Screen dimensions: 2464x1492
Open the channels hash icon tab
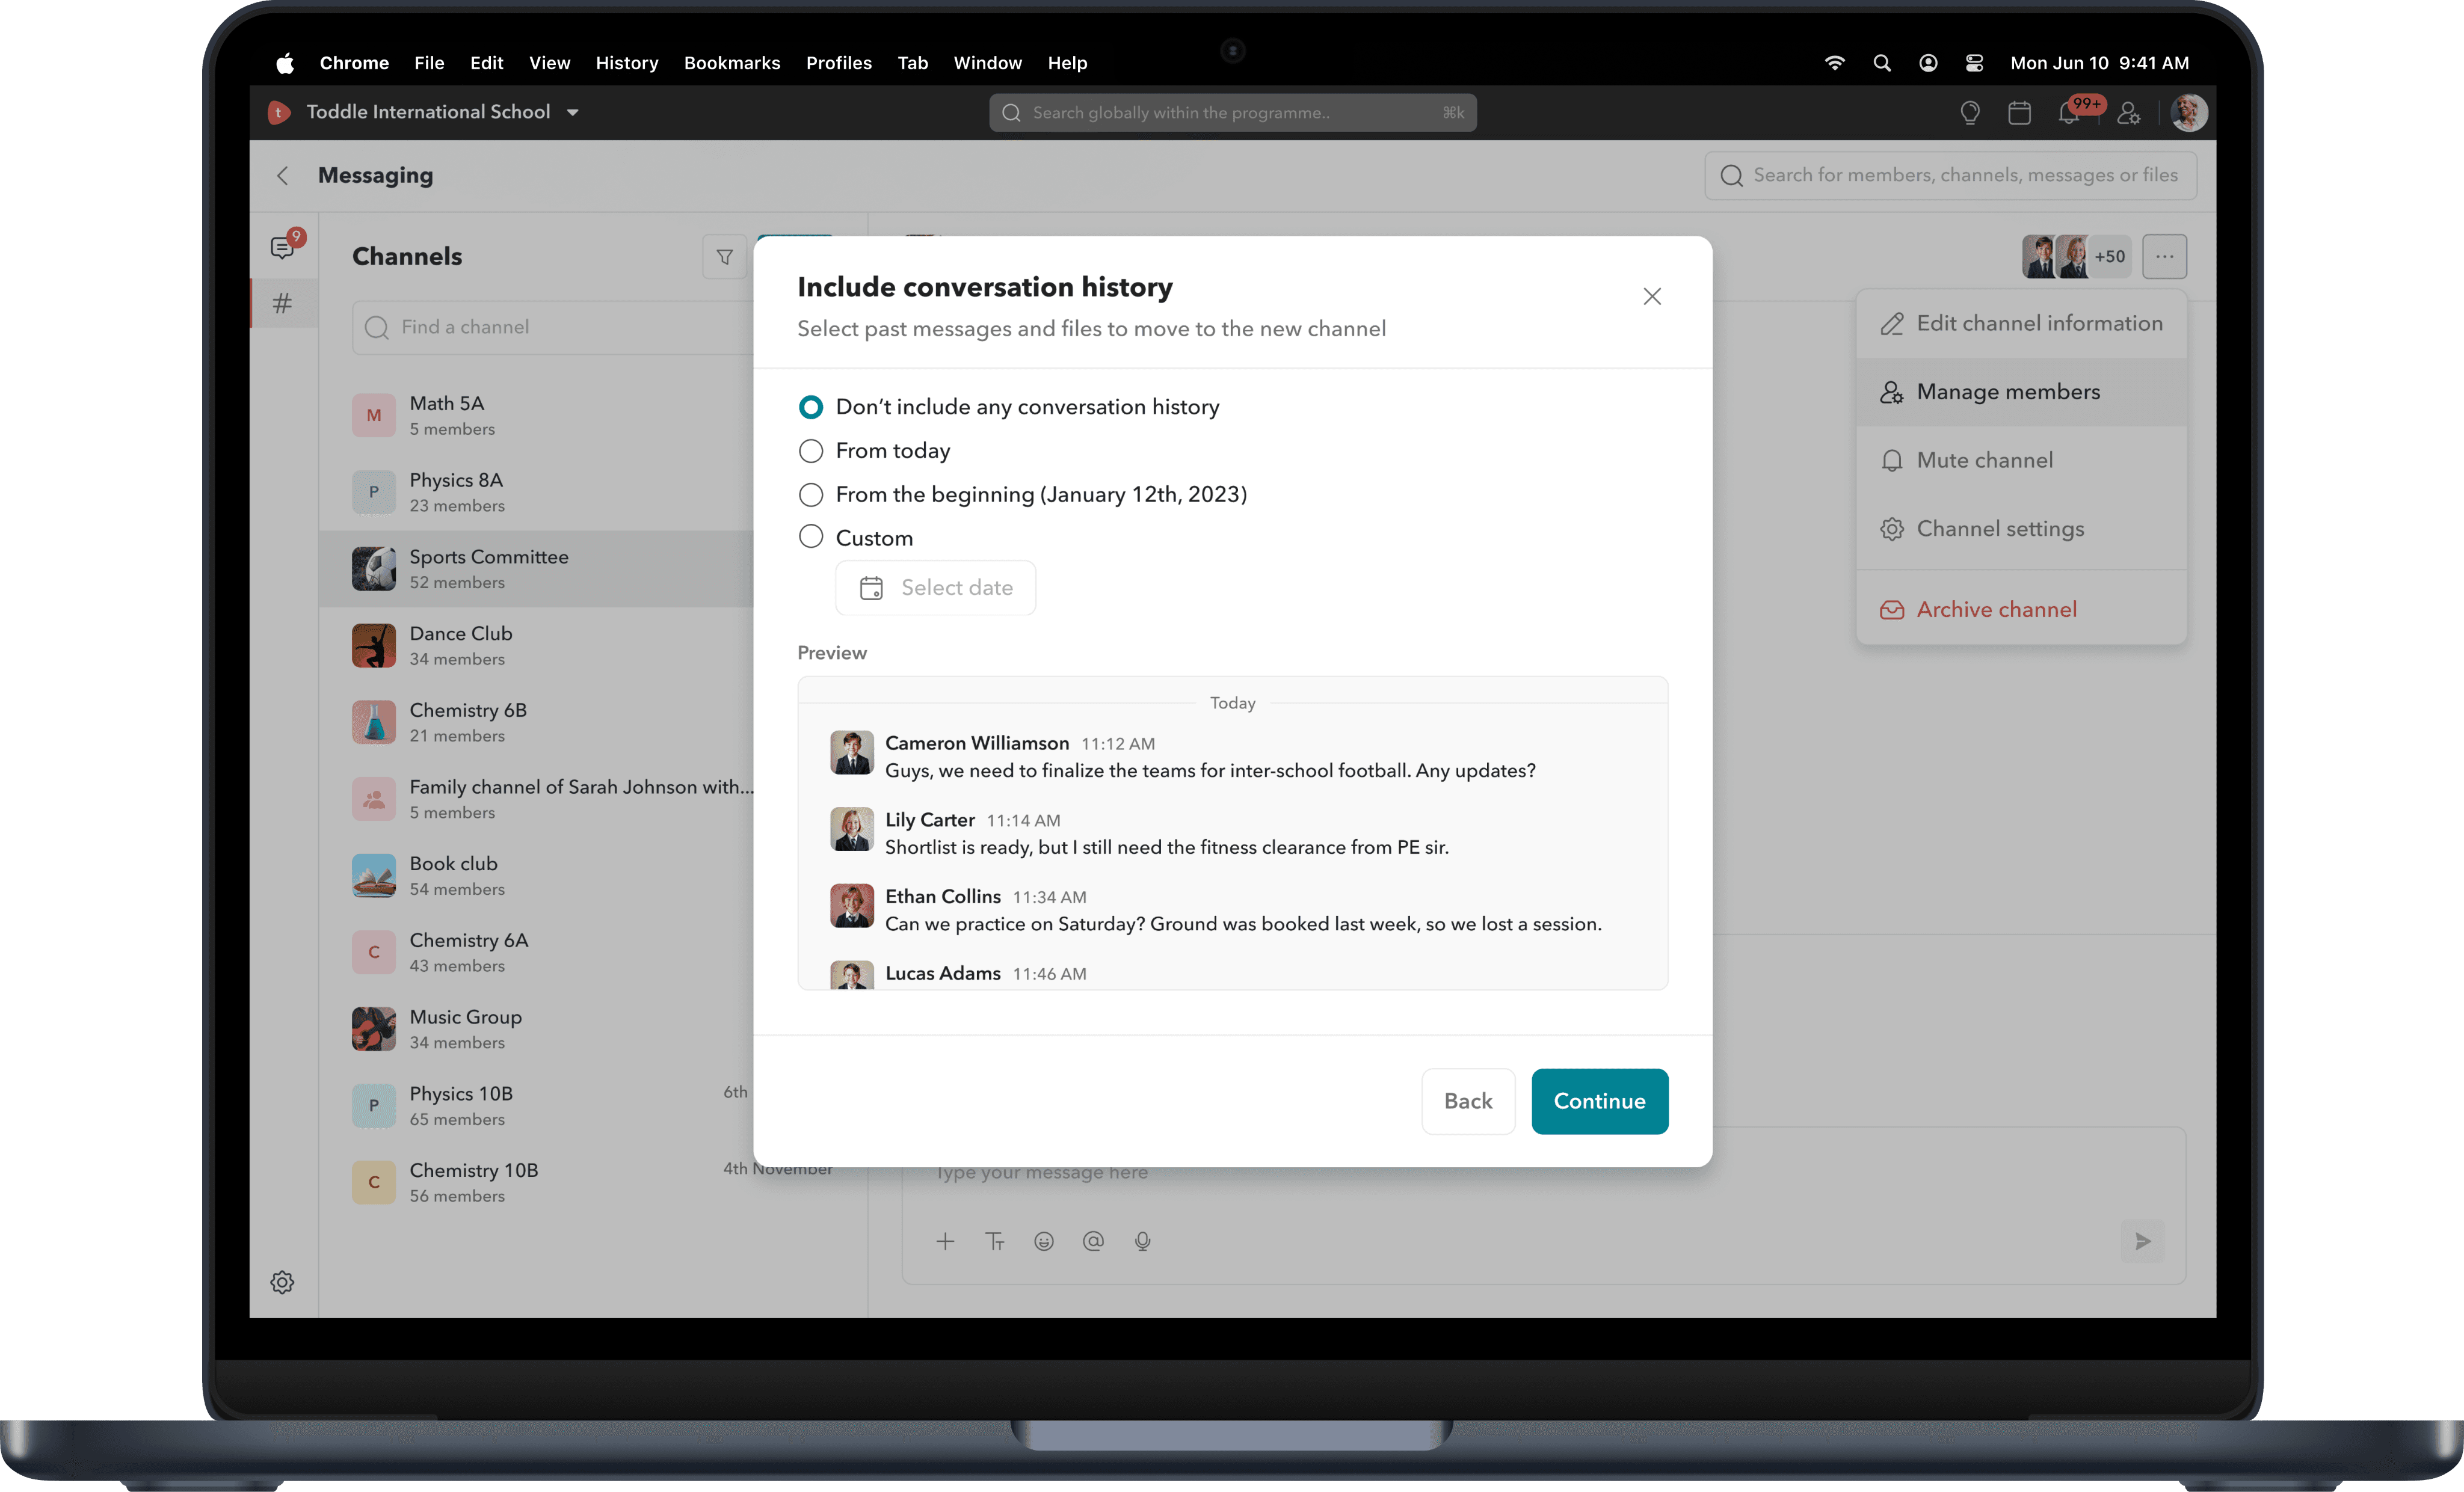(x=283, y=303)
